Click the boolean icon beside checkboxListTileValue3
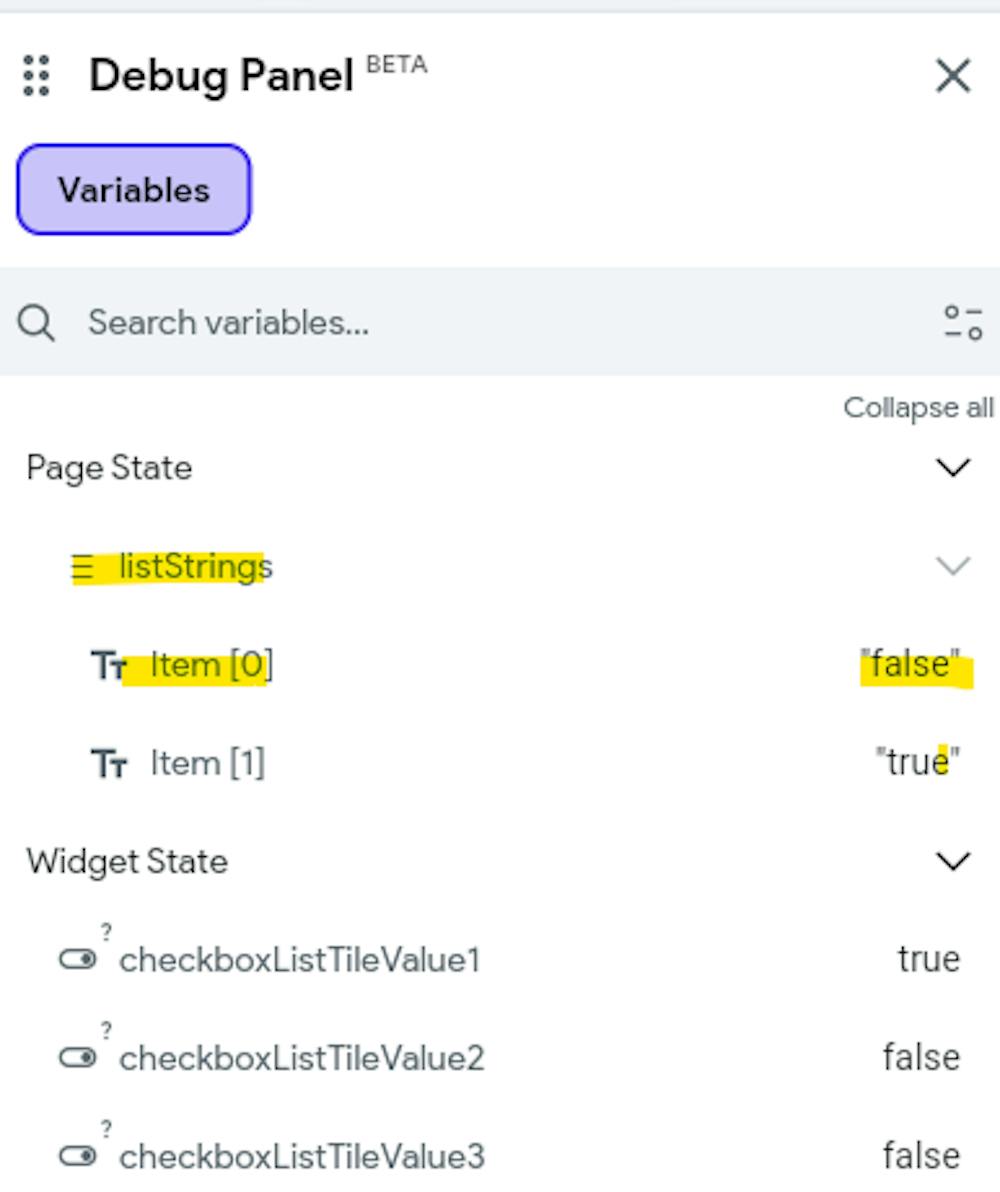Screen dimensions: 1000x1192 78,1157
